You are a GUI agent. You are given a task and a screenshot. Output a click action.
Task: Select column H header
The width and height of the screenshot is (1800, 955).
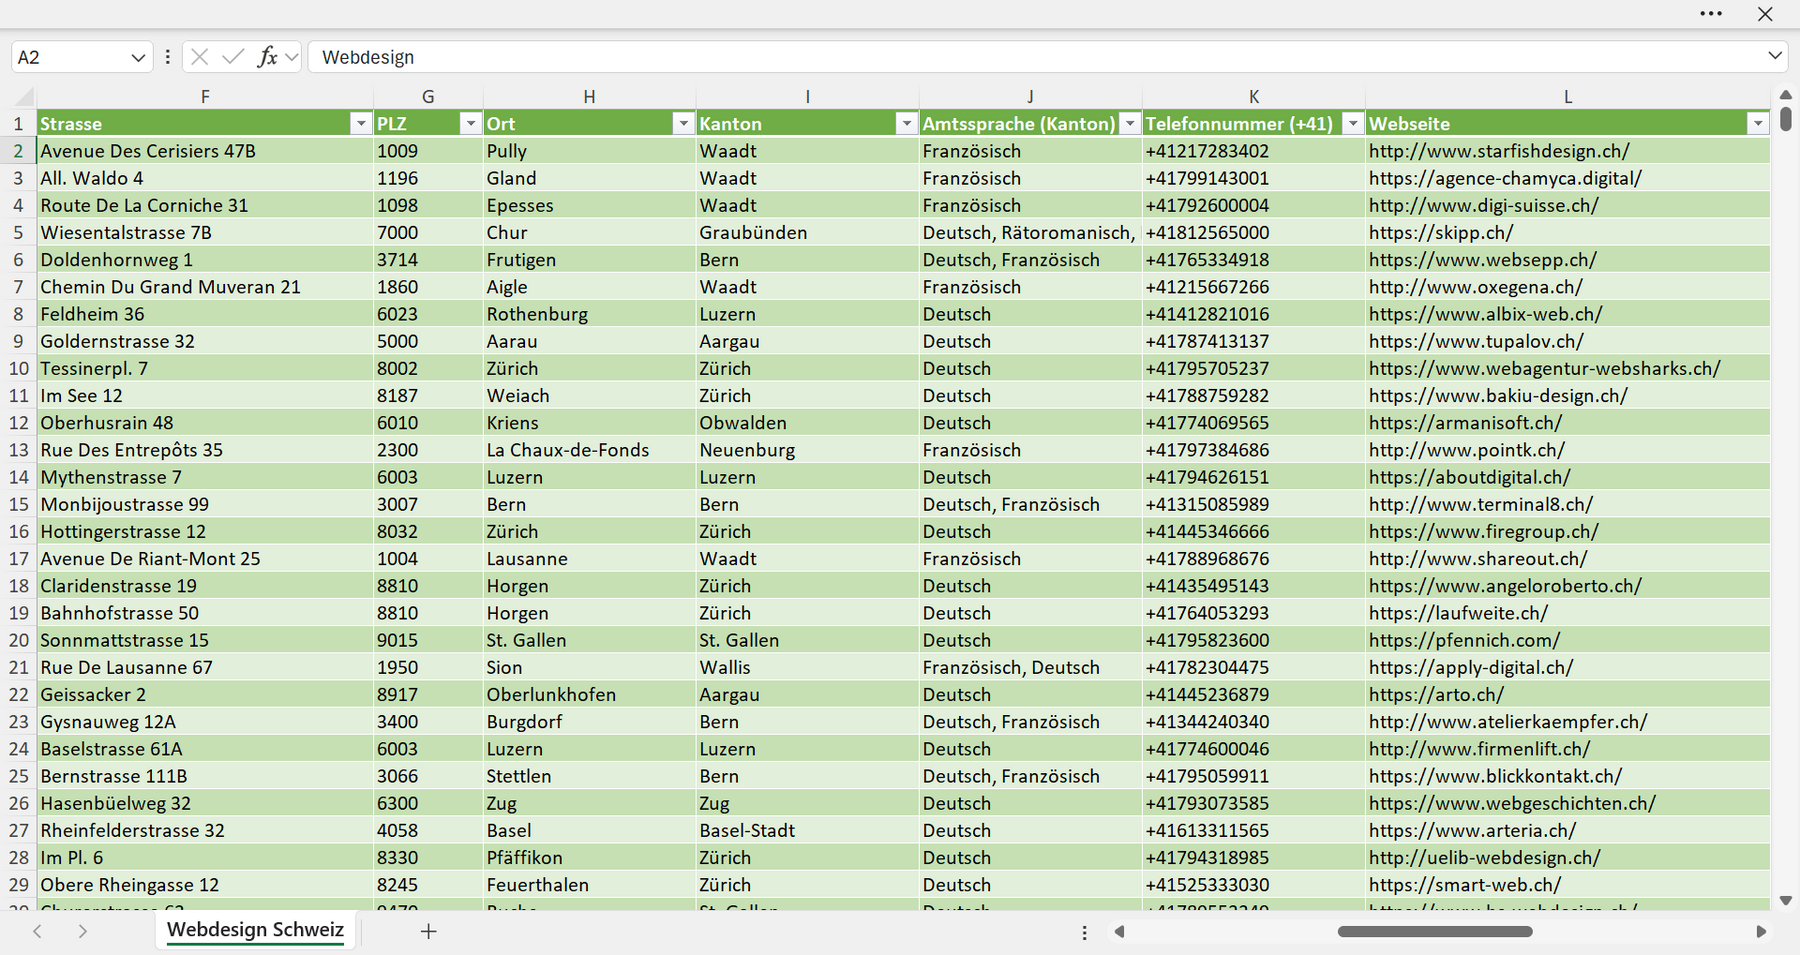[589, 97]
